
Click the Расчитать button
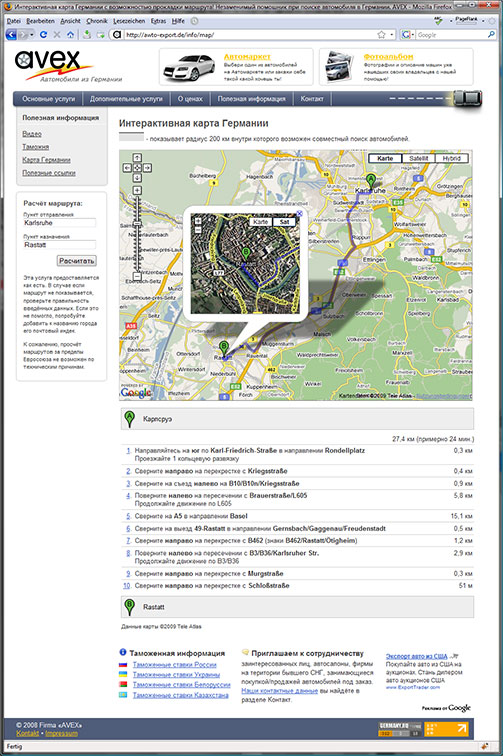click(77, 261)
